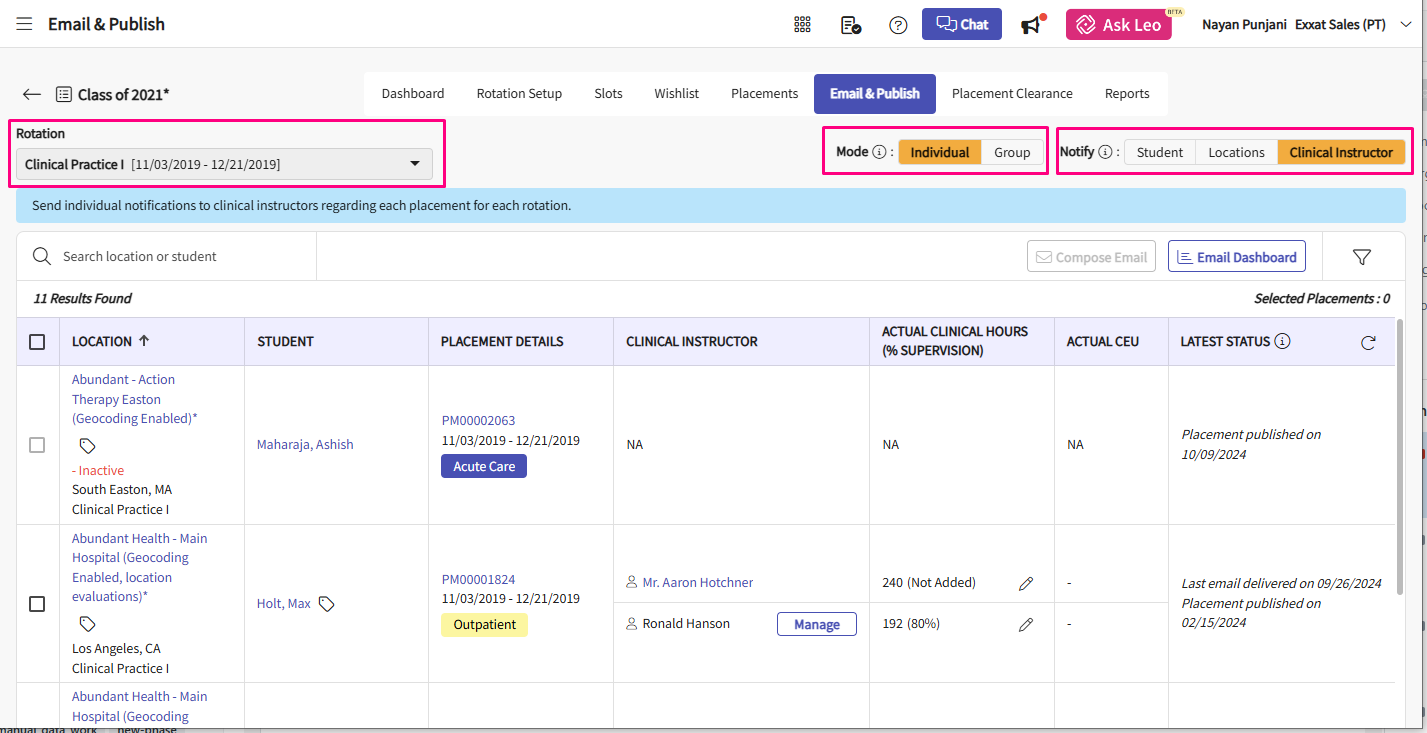The width and height of the screenshot is (1427, 733).
Task: Open the filter funnel icon
Action: (1361, 257)
